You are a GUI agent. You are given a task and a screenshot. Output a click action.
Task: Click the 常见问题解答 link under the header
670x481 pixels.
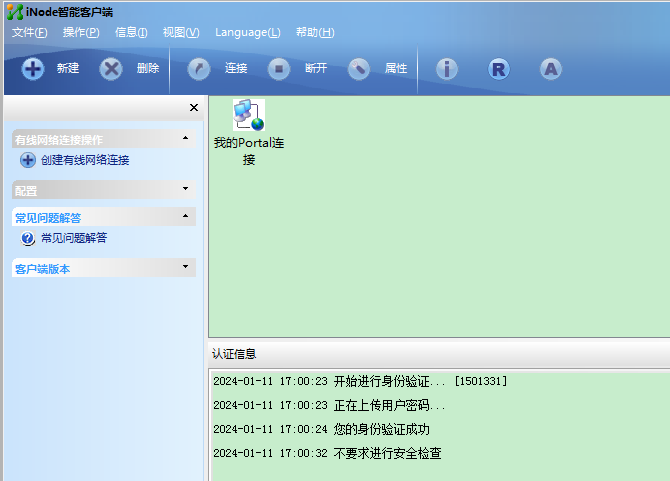74,238
